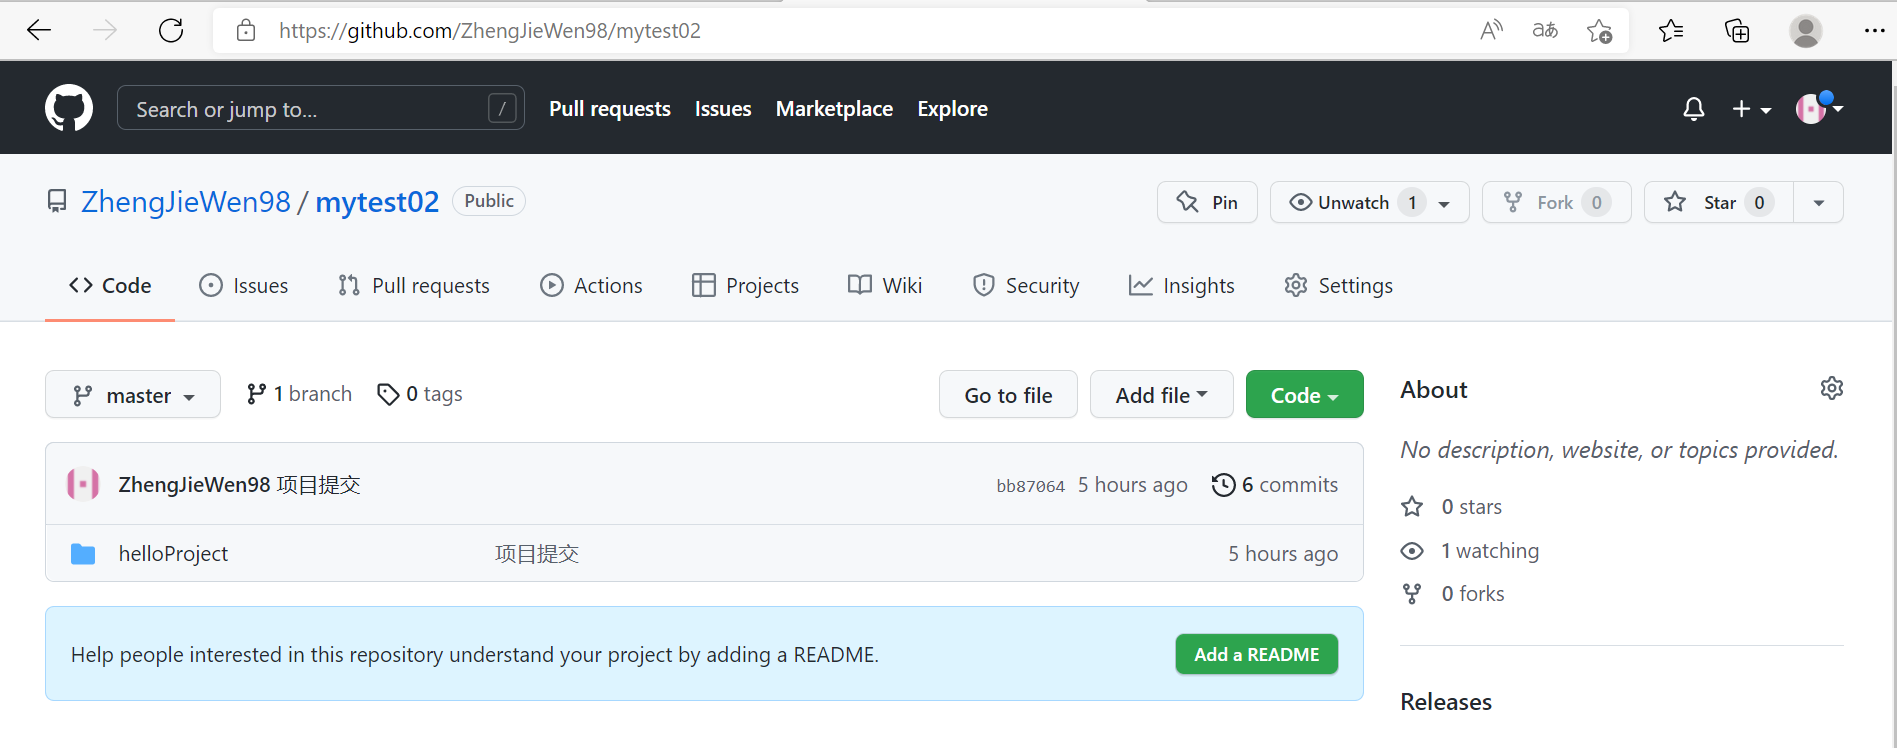Viewport: 1897px width, 748px height.
Task: Open the Releases heading link
Action: click(1446, 702)
